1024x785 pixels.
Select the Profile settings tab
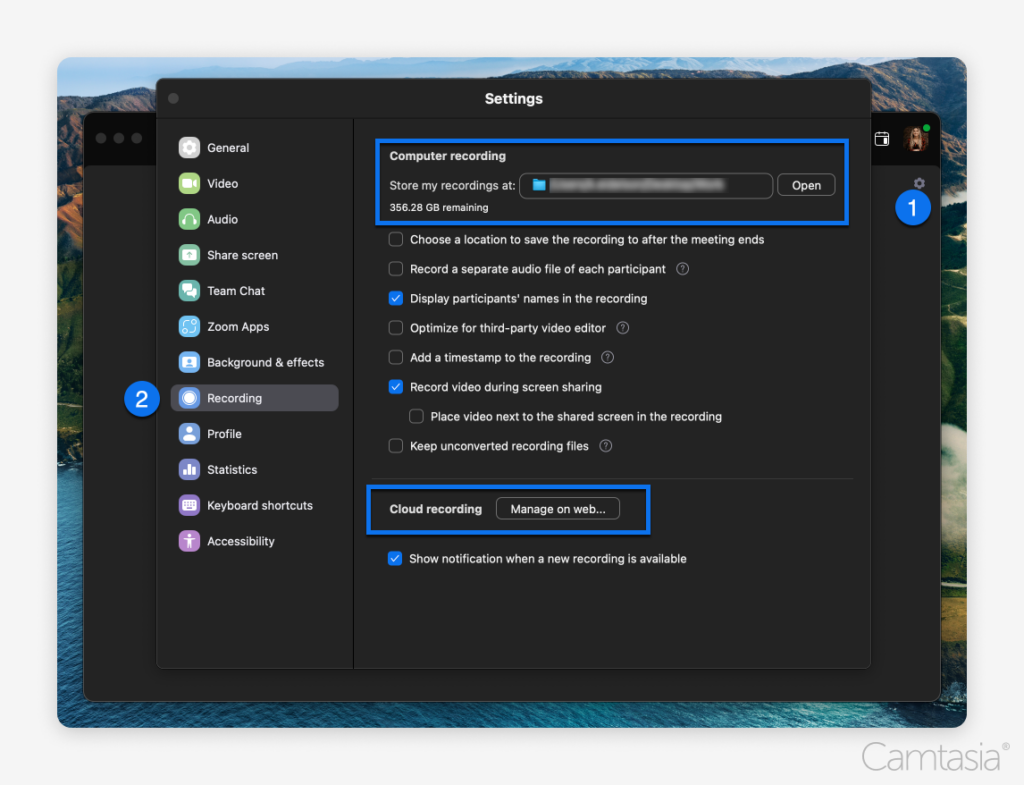[x=255, y=434]
